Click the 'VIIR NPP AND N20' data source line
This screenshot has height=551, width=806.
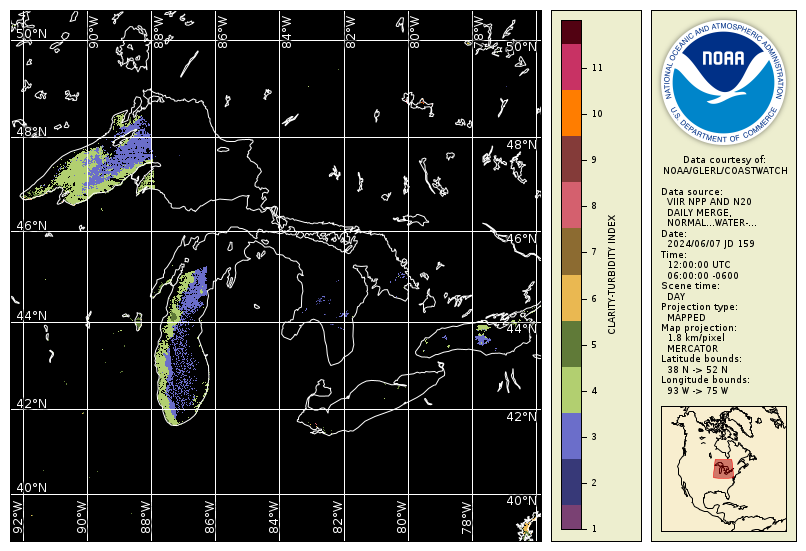click(x=709, y=202)
